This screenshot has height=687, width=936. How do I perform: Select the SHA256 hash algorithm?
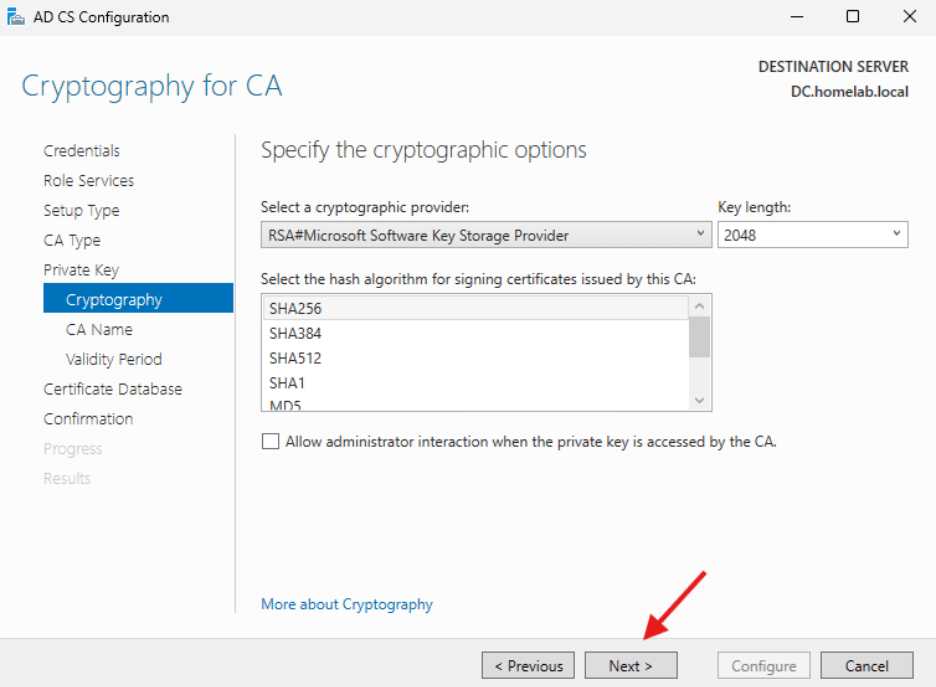(x=290, y=309)
